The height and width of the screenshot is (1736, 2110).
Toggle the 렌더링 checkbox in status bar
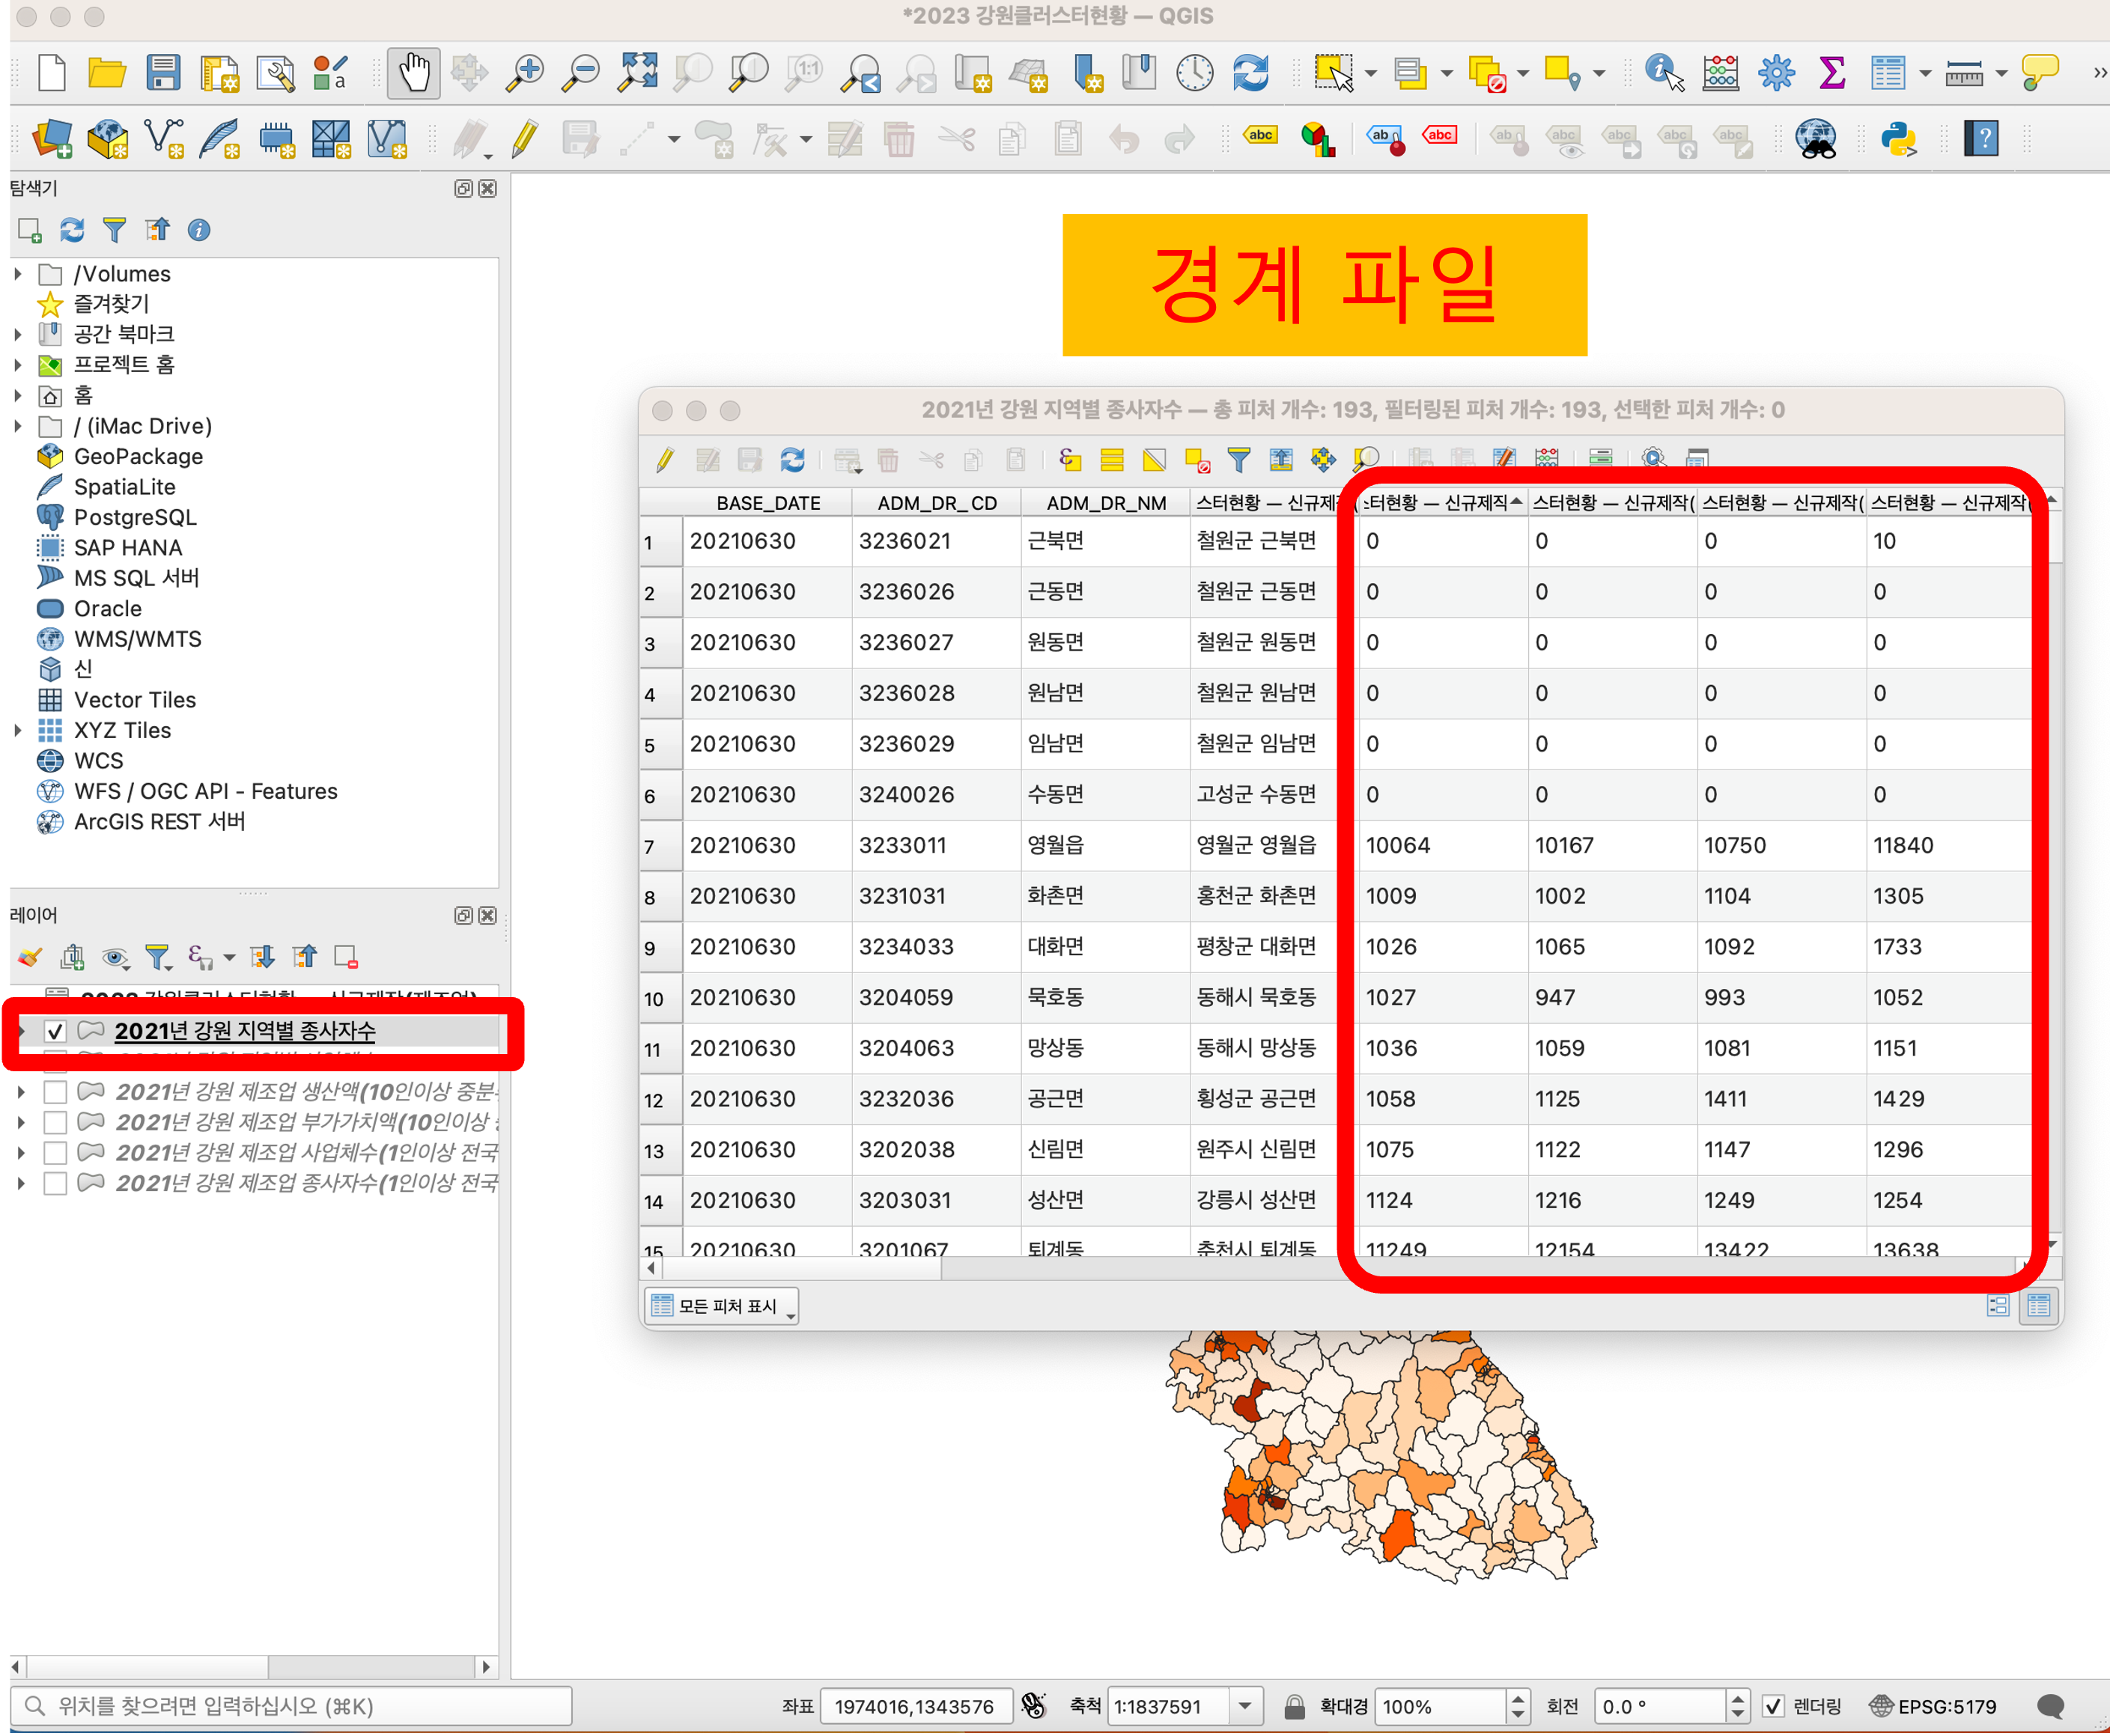[x=1773, y=1706]
